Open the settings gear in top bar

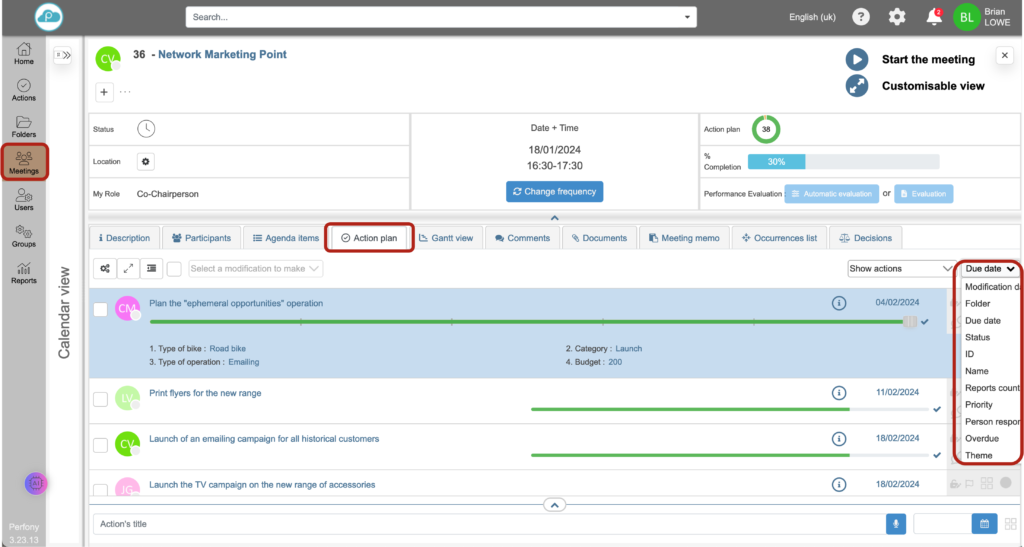tap(897, 17)
